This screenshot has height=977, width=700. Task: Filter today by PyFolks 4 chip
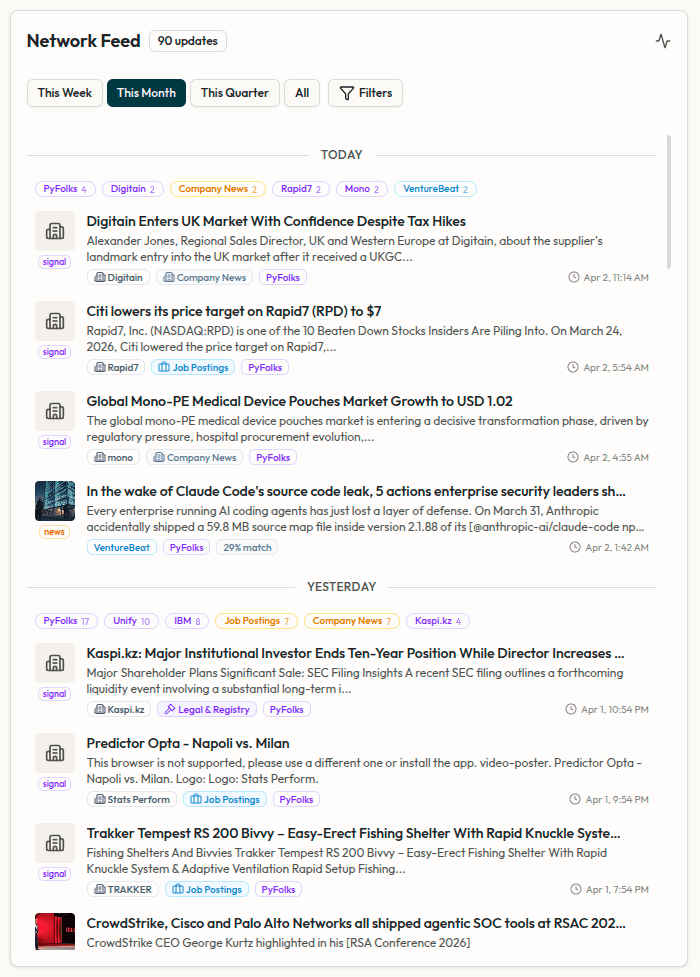point(65,189)
